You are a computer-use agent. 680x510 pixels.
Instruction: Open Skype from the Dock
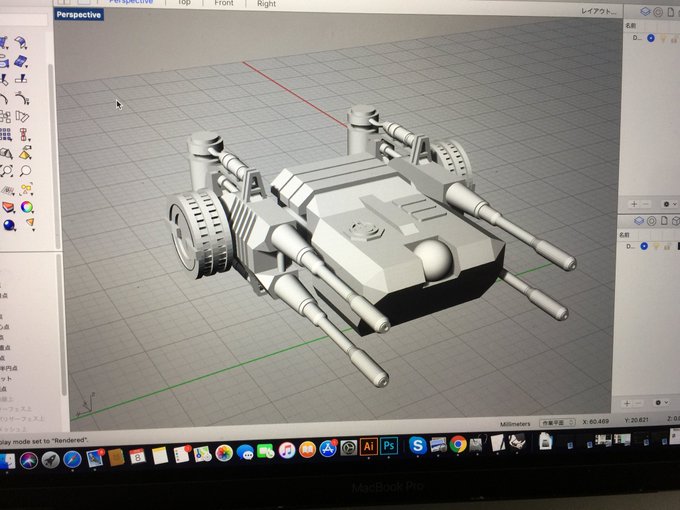(418, 445)
